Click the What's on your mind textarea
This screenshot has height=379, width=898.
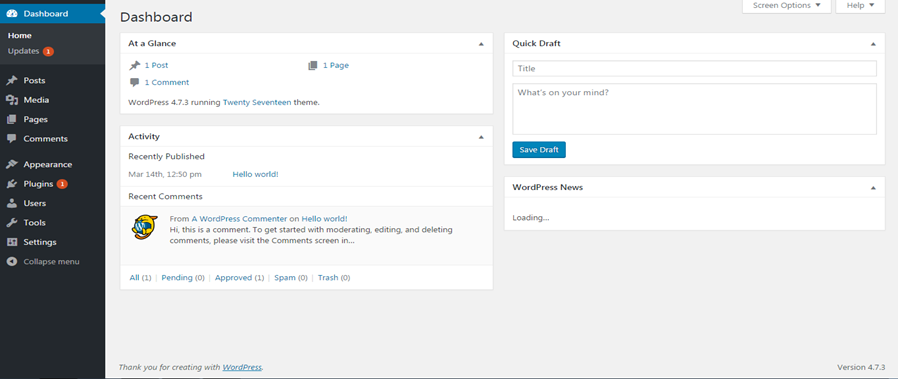[694, 109]
